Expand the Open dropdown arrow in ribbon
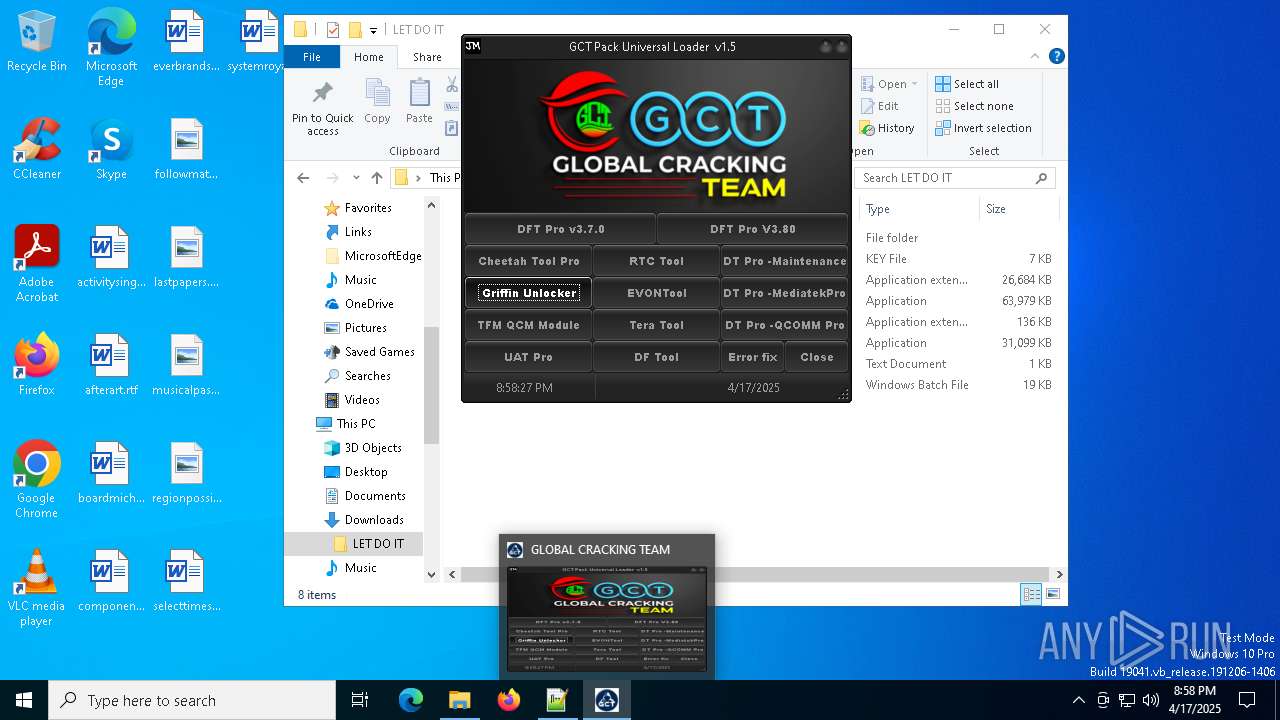The image size is (1280, 720). [914, 84]
